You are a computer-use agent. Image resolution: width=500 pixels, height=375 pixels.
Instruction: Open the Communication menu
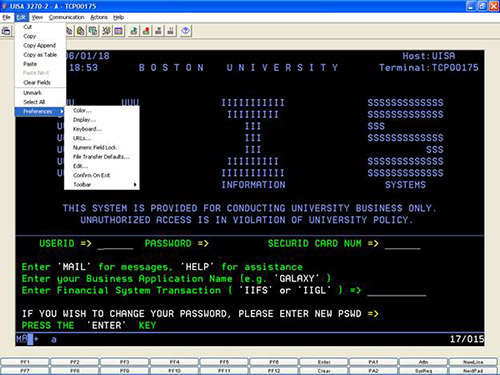click(x=66, y=17)
